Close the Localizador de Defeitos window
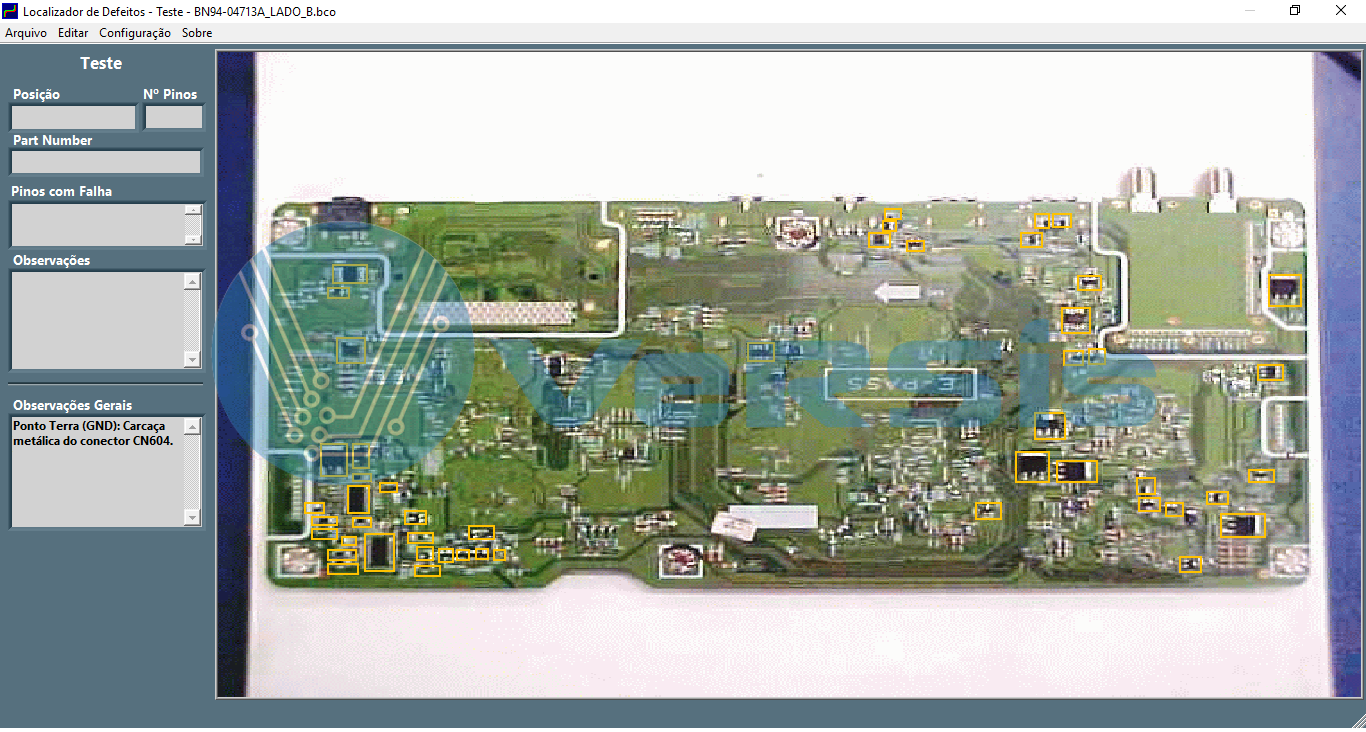The width and height of the screenshot is (1366, 732). coord(1341,10)
